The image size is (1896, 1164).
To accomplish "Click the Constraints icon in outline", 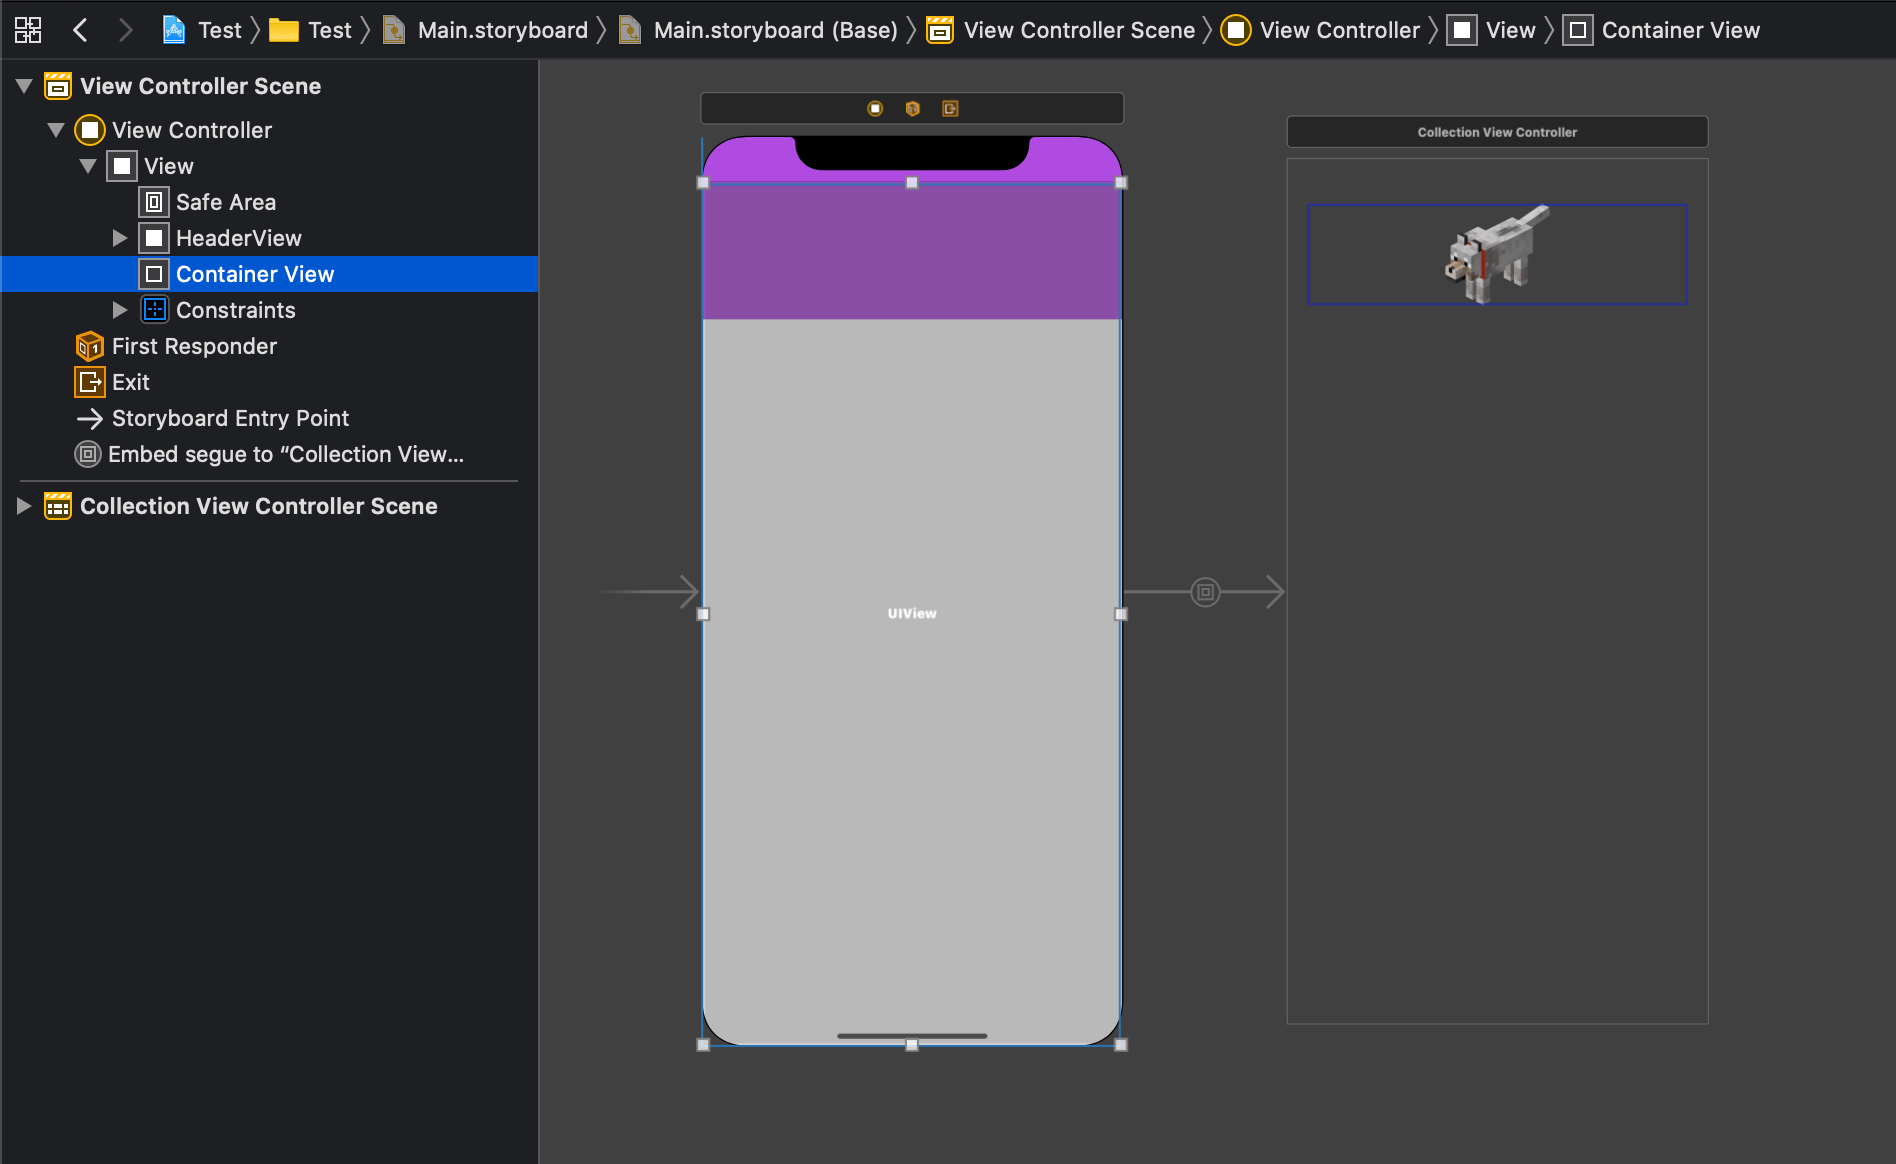I will tap(154, 310).
